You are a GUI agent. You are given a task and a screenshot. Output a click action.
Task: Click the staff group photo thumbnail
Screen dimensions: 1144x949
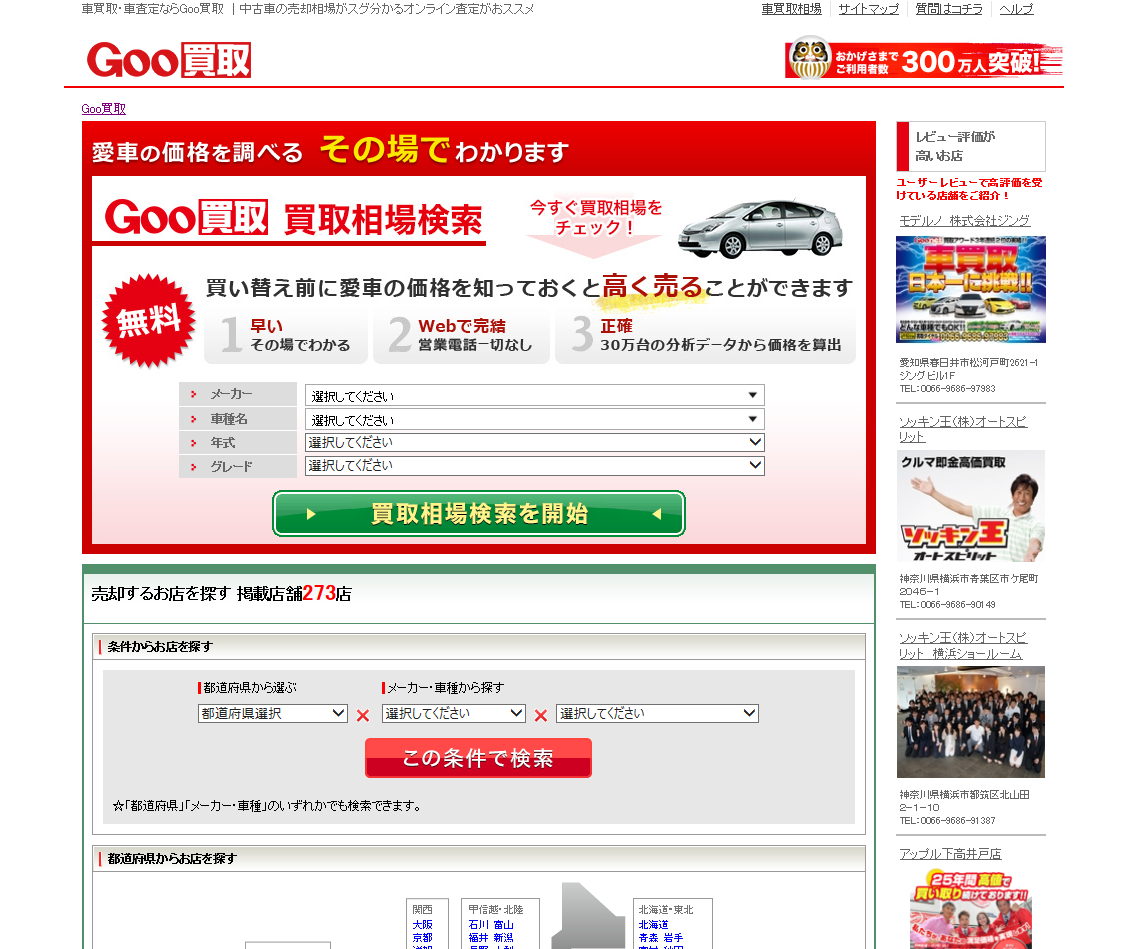click(x=971, y=722)
